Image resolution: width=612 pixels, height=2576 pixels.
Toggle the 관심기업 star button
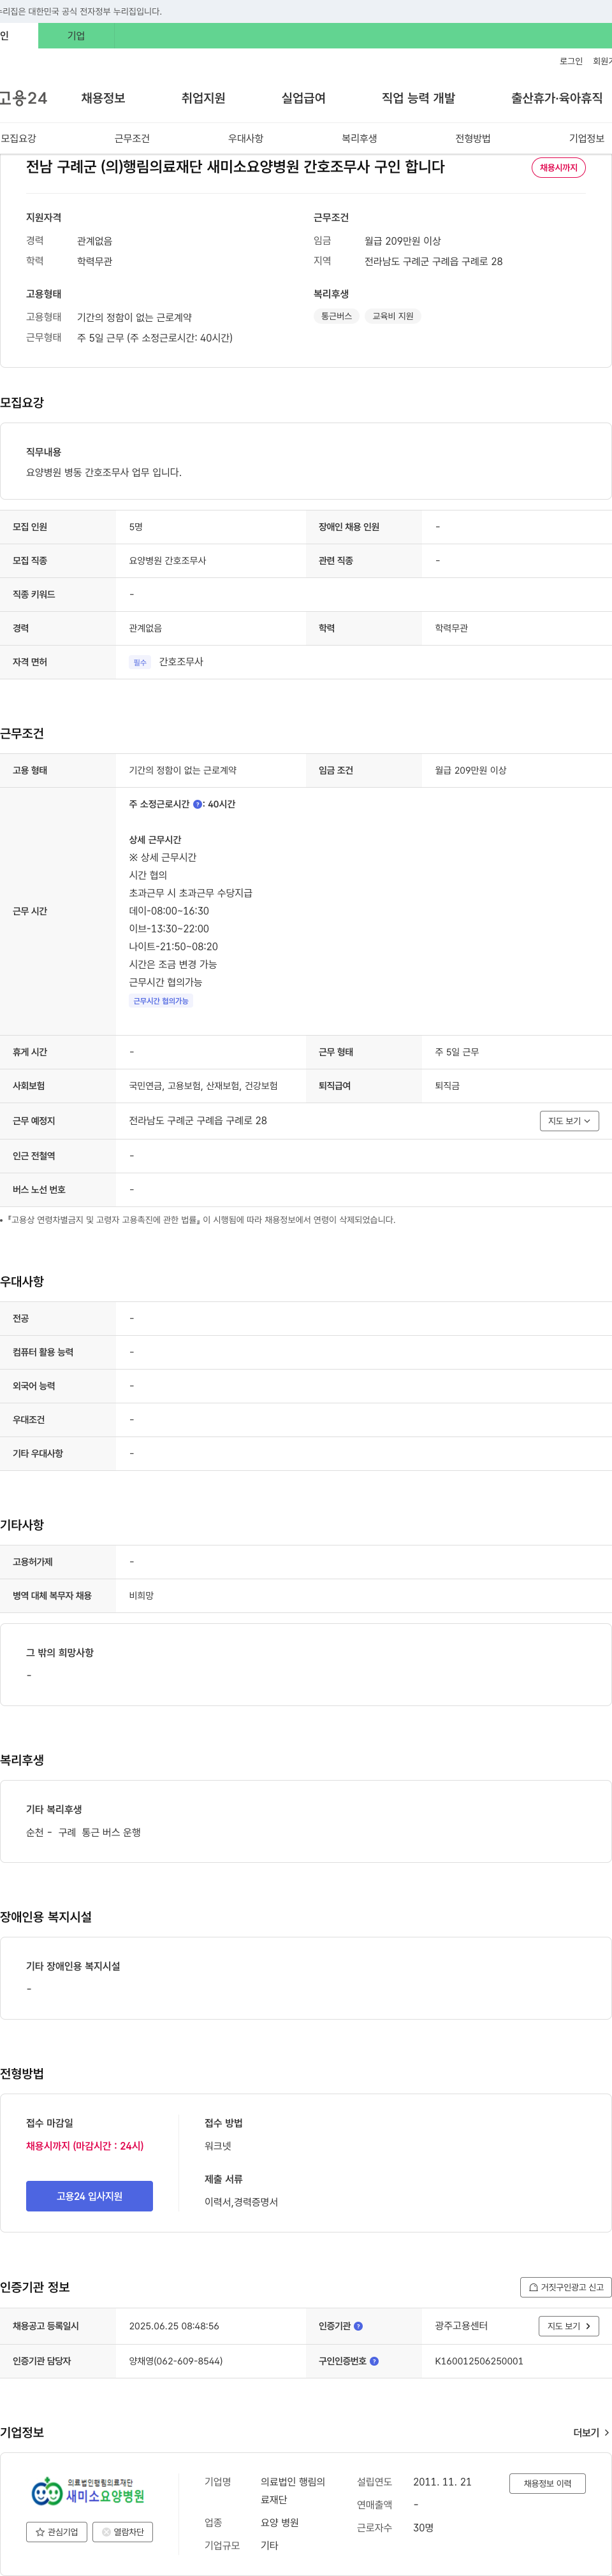point(57,2532)
